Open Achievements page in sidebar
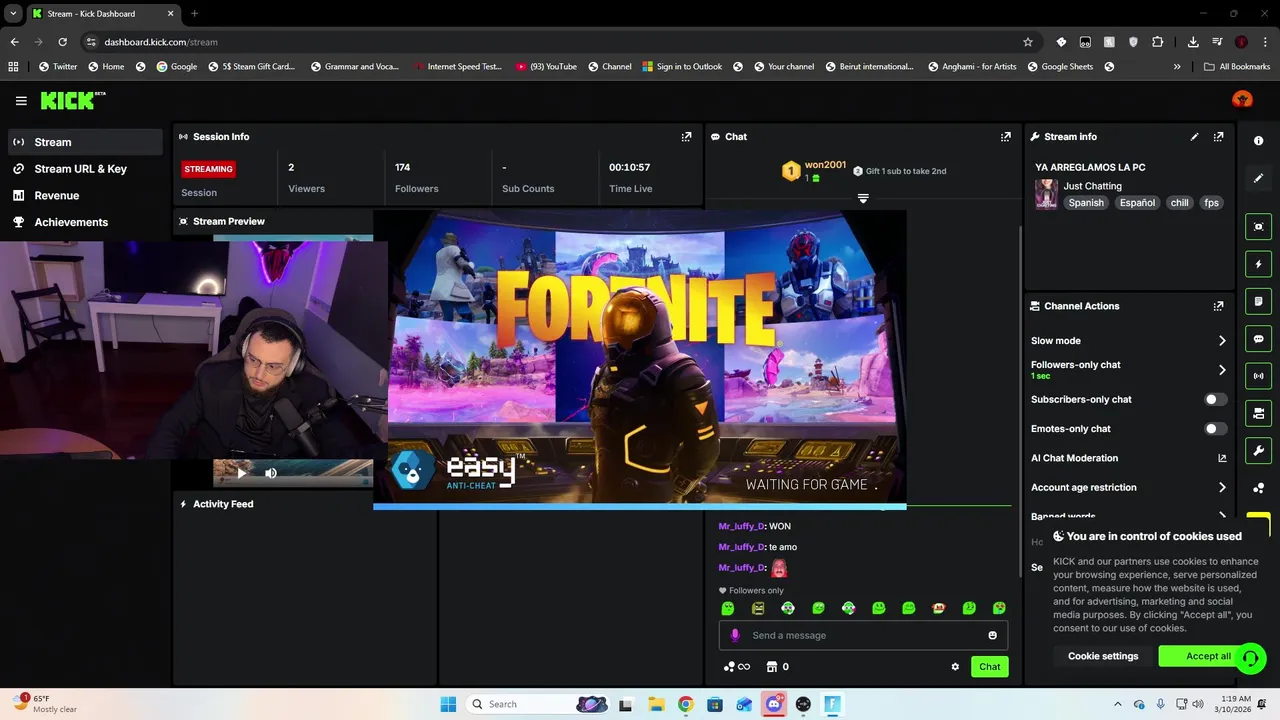This screenshot has width=1280, height=720. tap(85, 222)
